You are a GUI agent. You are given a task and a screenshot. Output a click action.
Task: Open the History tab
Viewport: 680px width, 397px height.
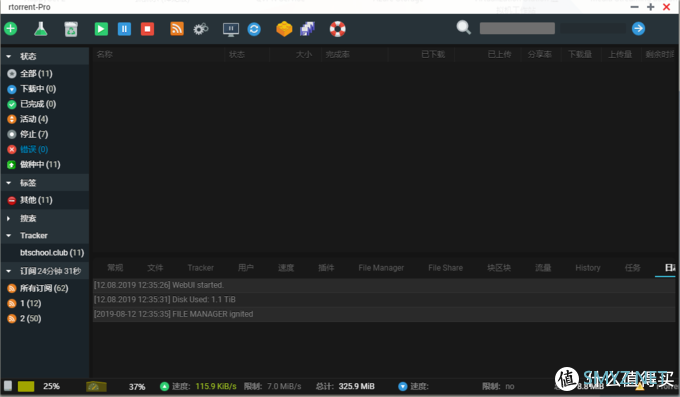(x=588, y=268)
